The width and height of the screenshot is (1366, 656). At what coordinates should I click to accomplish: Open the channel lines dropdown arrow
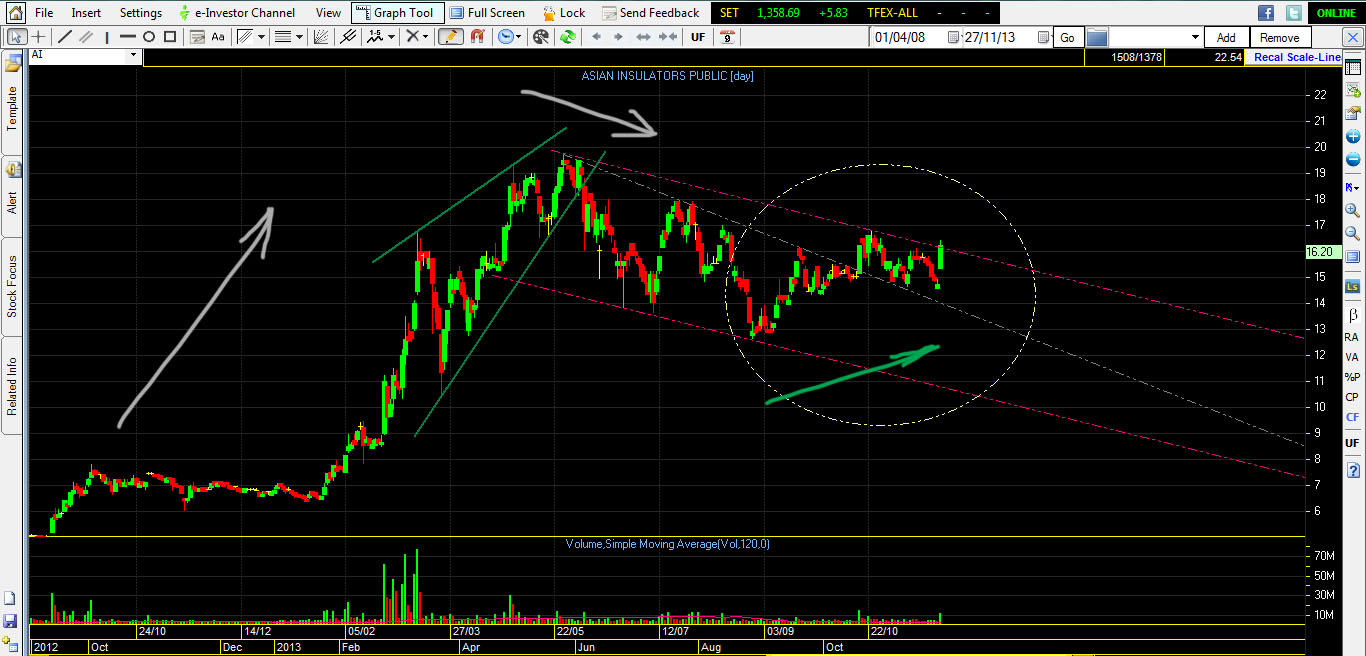(x=261, y=36)
